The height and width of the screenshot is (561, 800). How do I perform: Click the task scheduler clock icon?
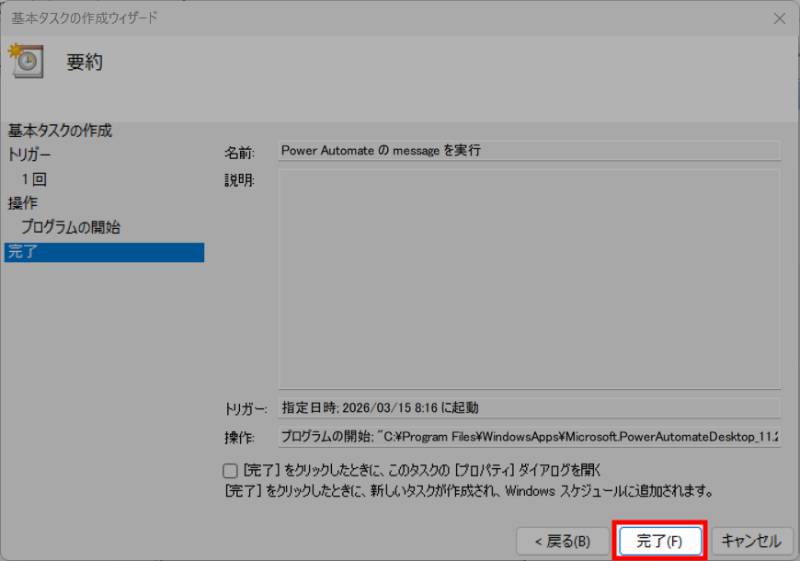click(x=26, y=61)
